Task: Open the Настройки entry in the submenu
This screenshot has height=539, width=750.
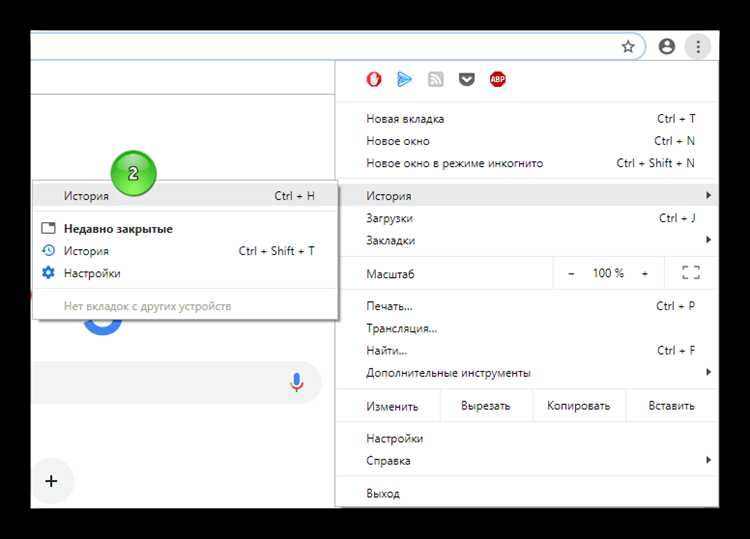Action: [x=186, y=273]
